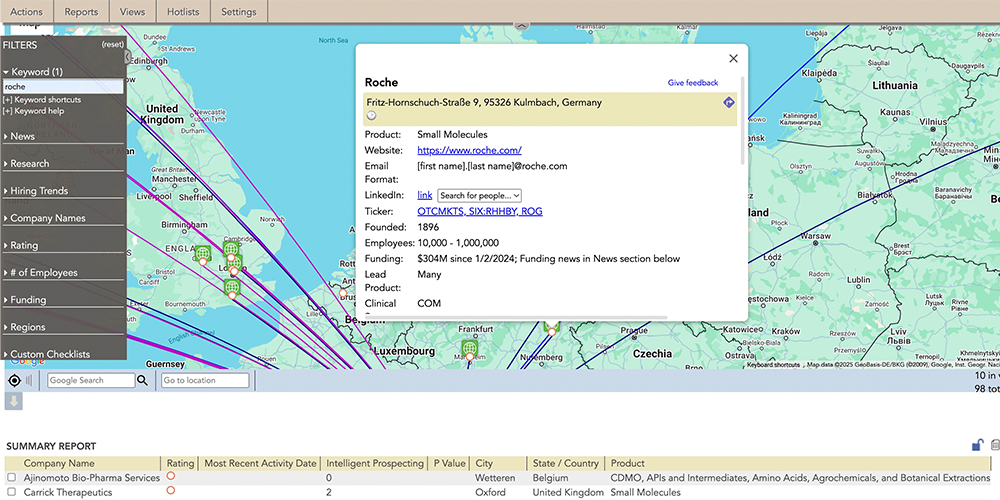
Task: Click the green globe marker near Birmingham
Action: 203,254
